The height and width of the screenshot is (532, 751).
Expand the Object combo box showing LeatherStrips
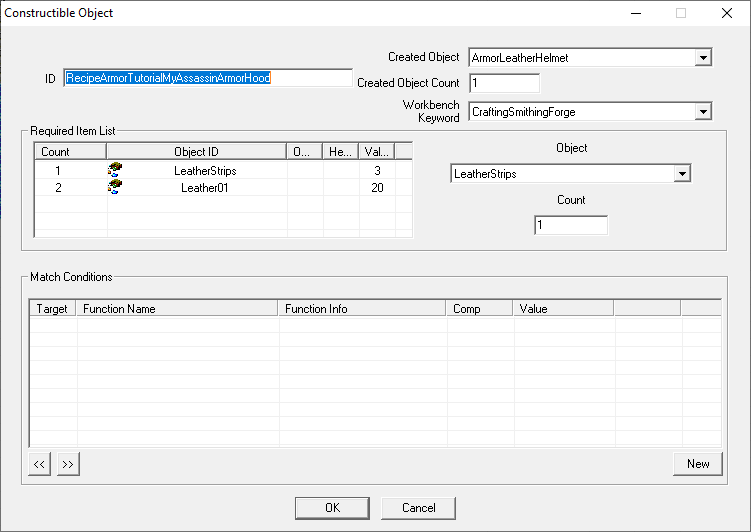pos(682,173)
